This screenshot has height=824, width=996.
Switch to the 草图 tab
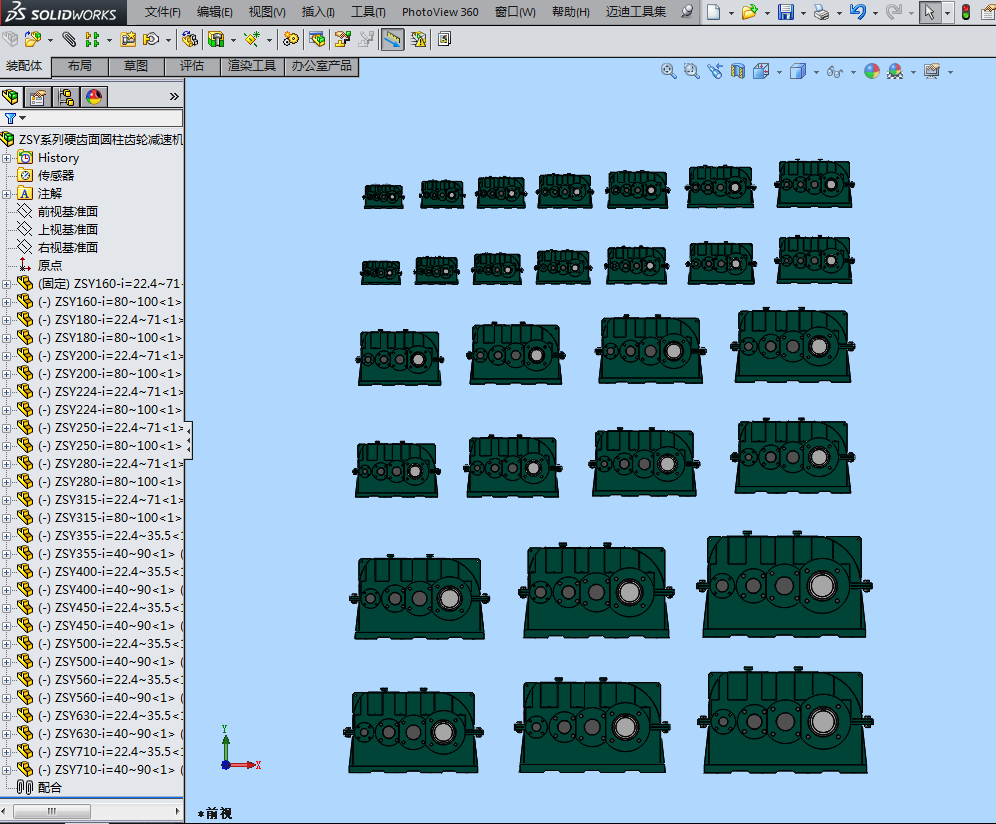[x=136, y=66]
